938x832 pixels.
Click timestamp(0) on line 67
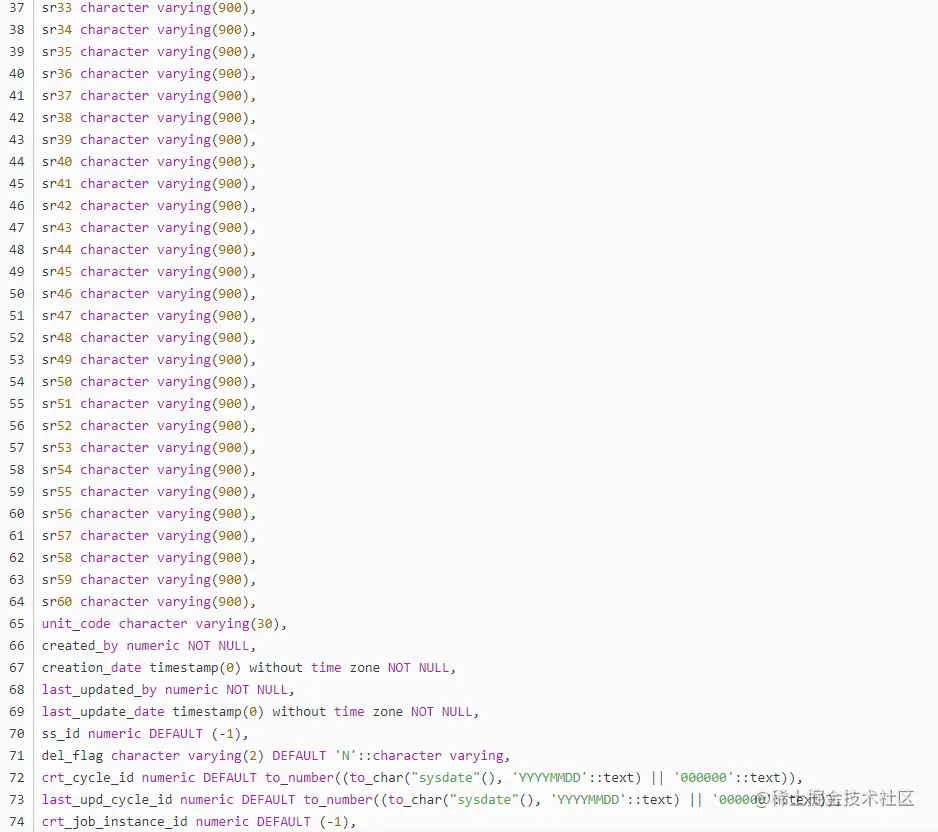[195, 668]
